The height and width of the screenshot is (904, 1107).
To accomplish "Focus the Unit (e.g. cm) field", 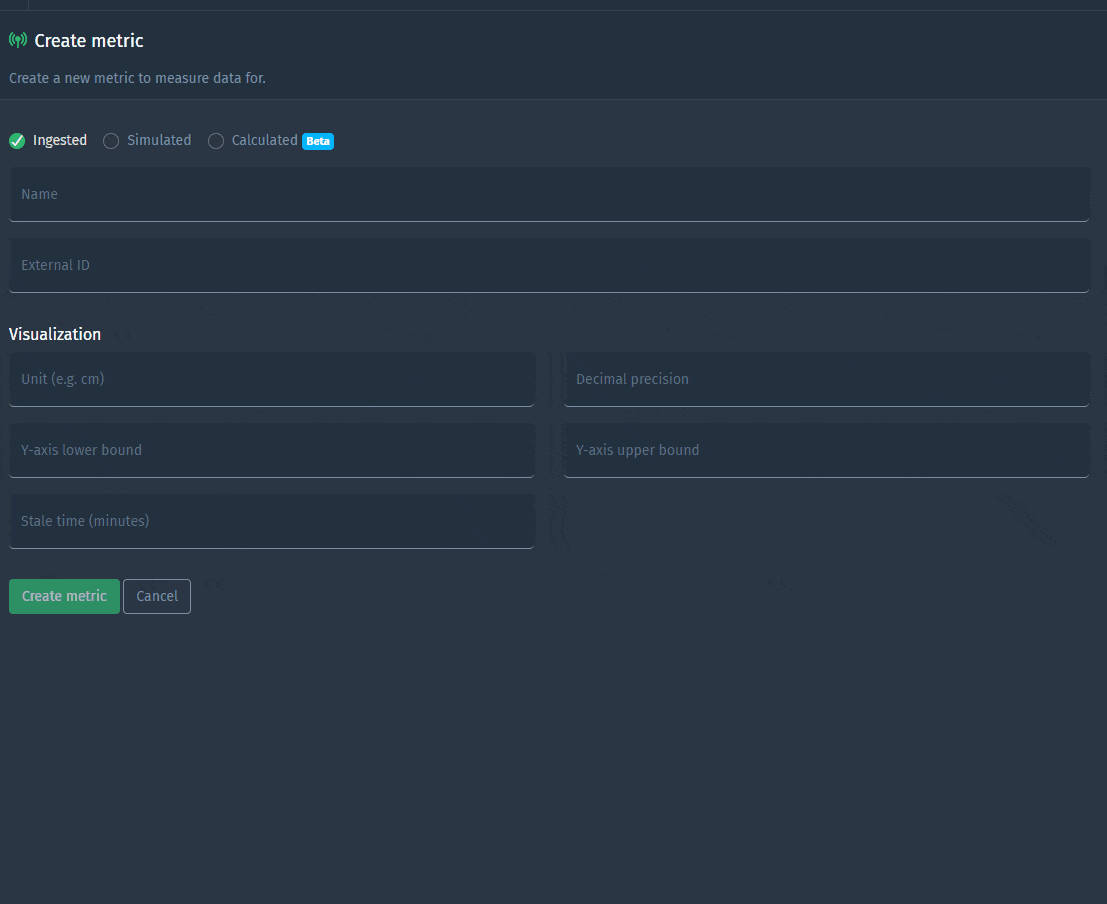I will [272, 379].
